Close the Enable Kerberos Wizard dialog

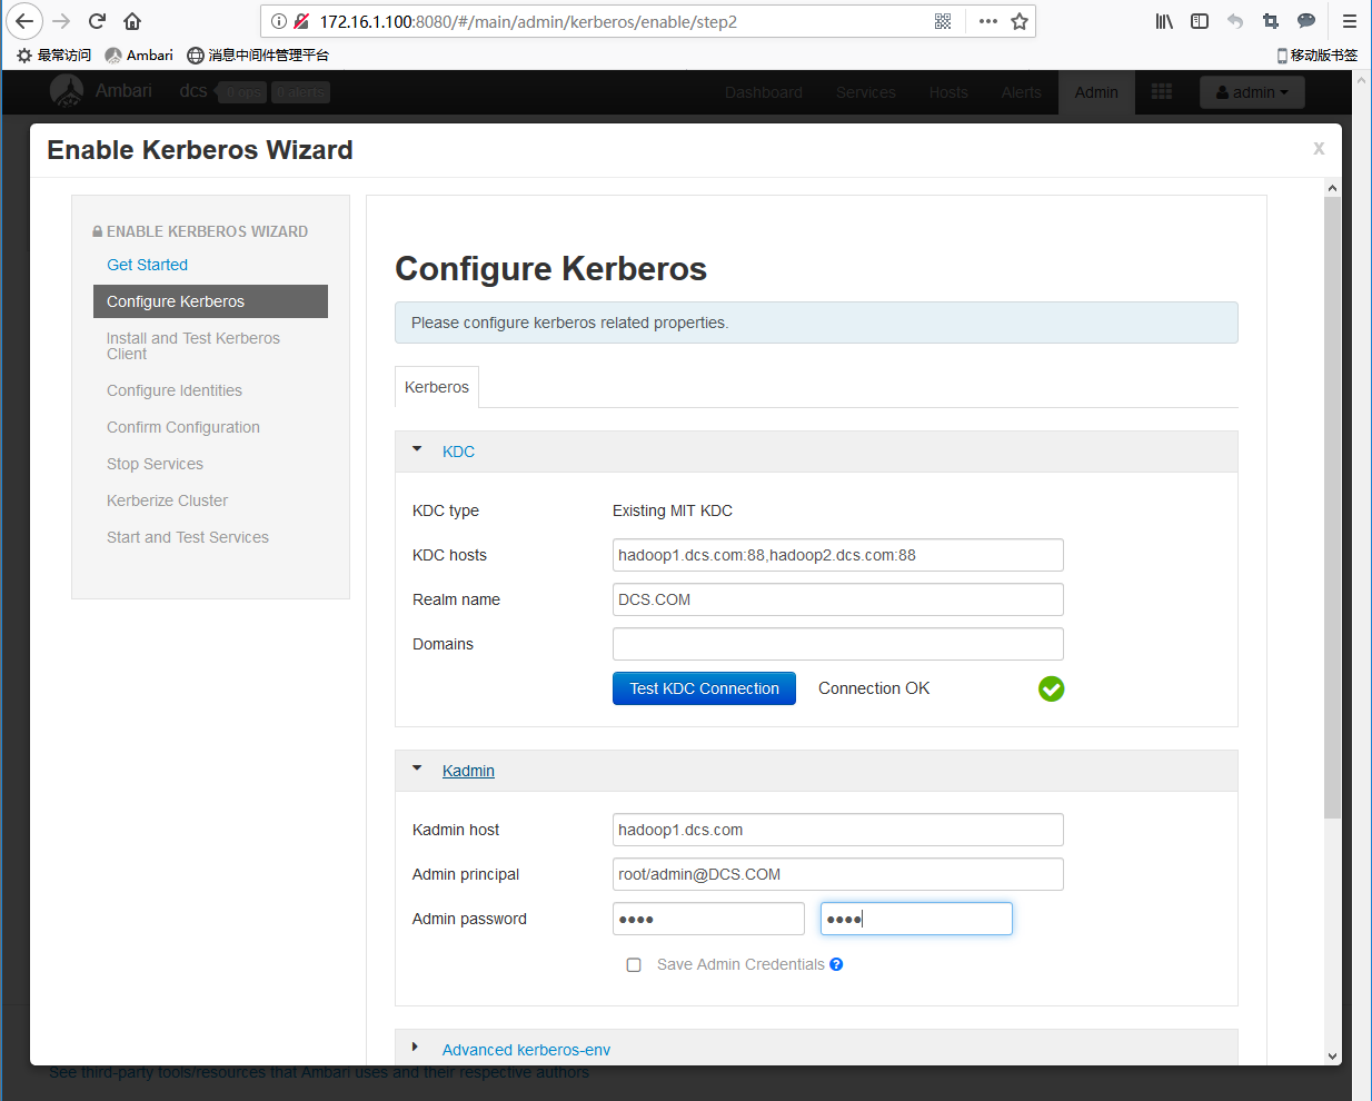click(1319, 148)
